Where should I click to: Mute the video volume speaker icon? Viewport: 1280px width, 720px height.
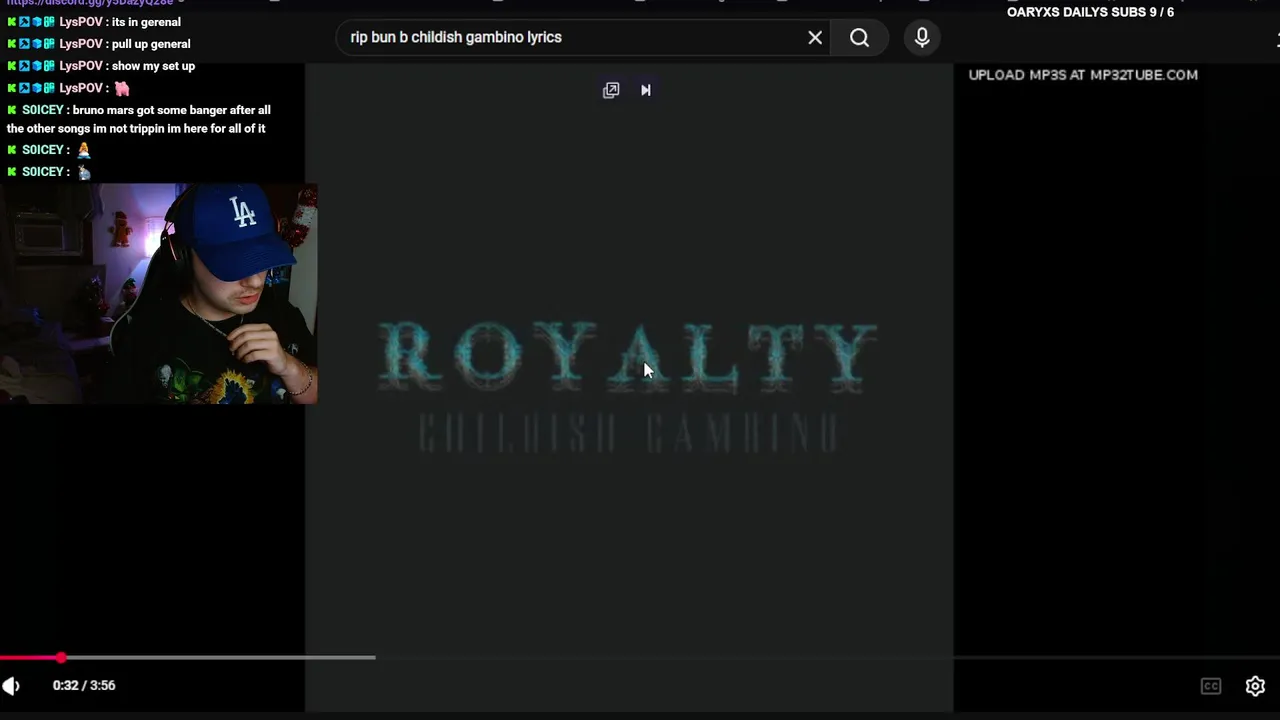(x=11, y=685)
